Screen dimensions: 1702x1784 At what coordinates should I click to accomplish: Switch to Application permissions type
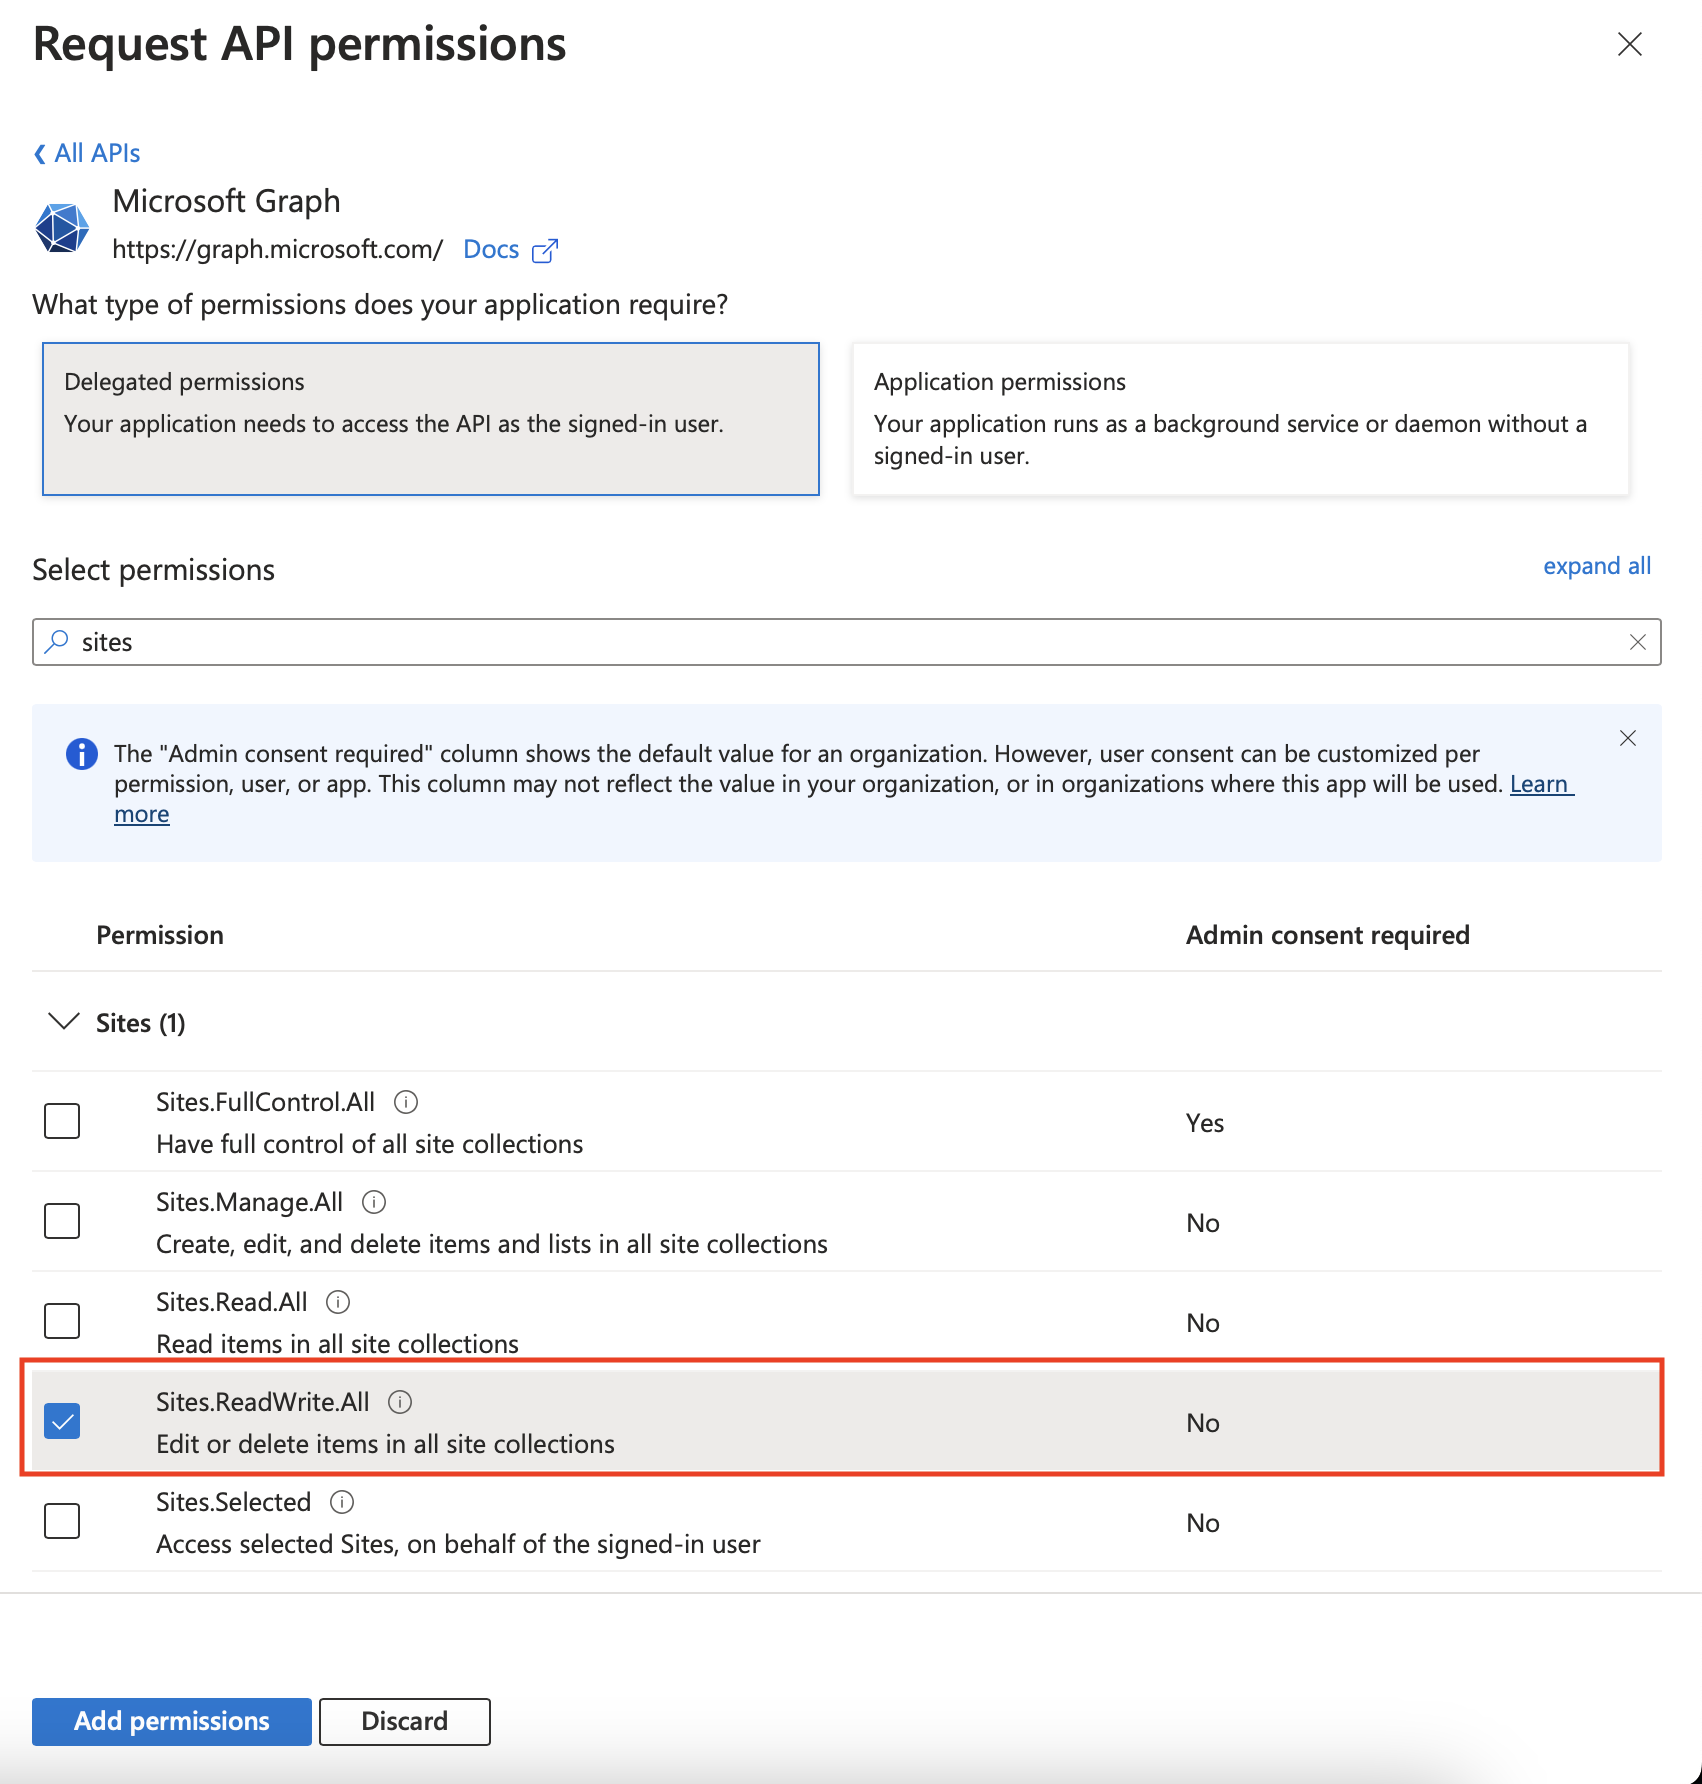tap(1240, 419)
